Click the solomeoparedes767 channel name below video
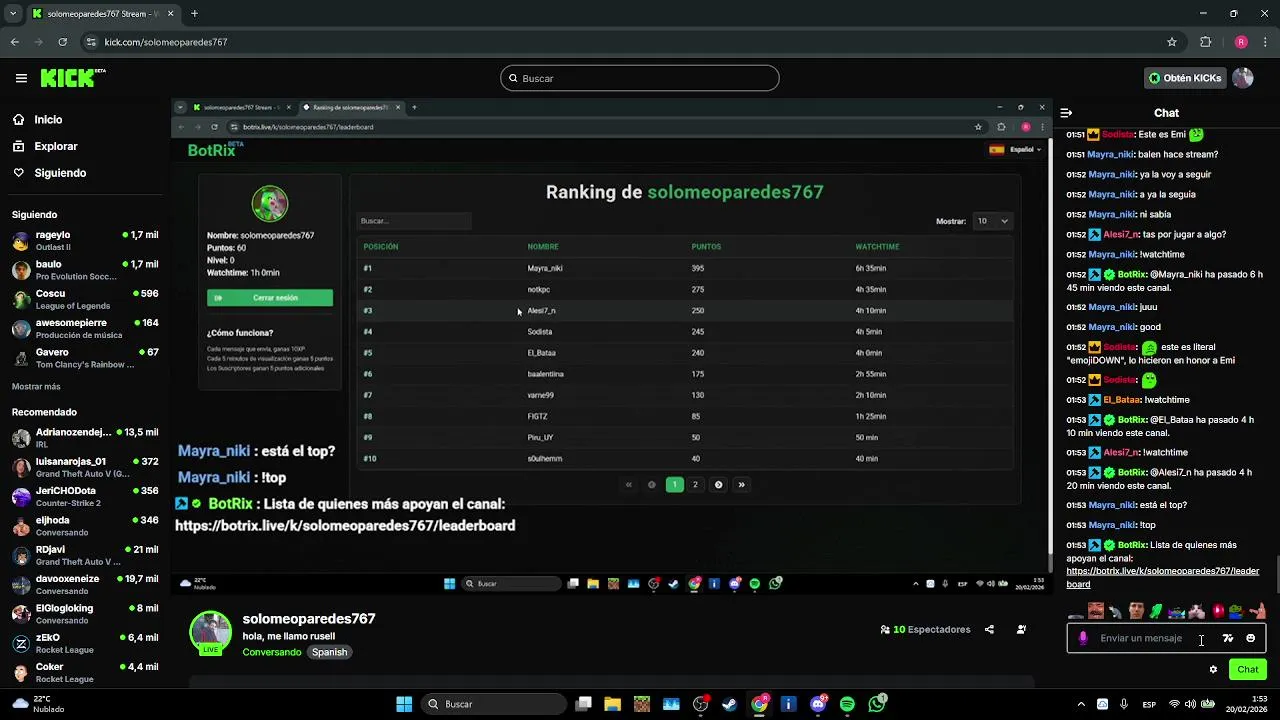The height and width of the screenshot is (720, 1280). 309,619
